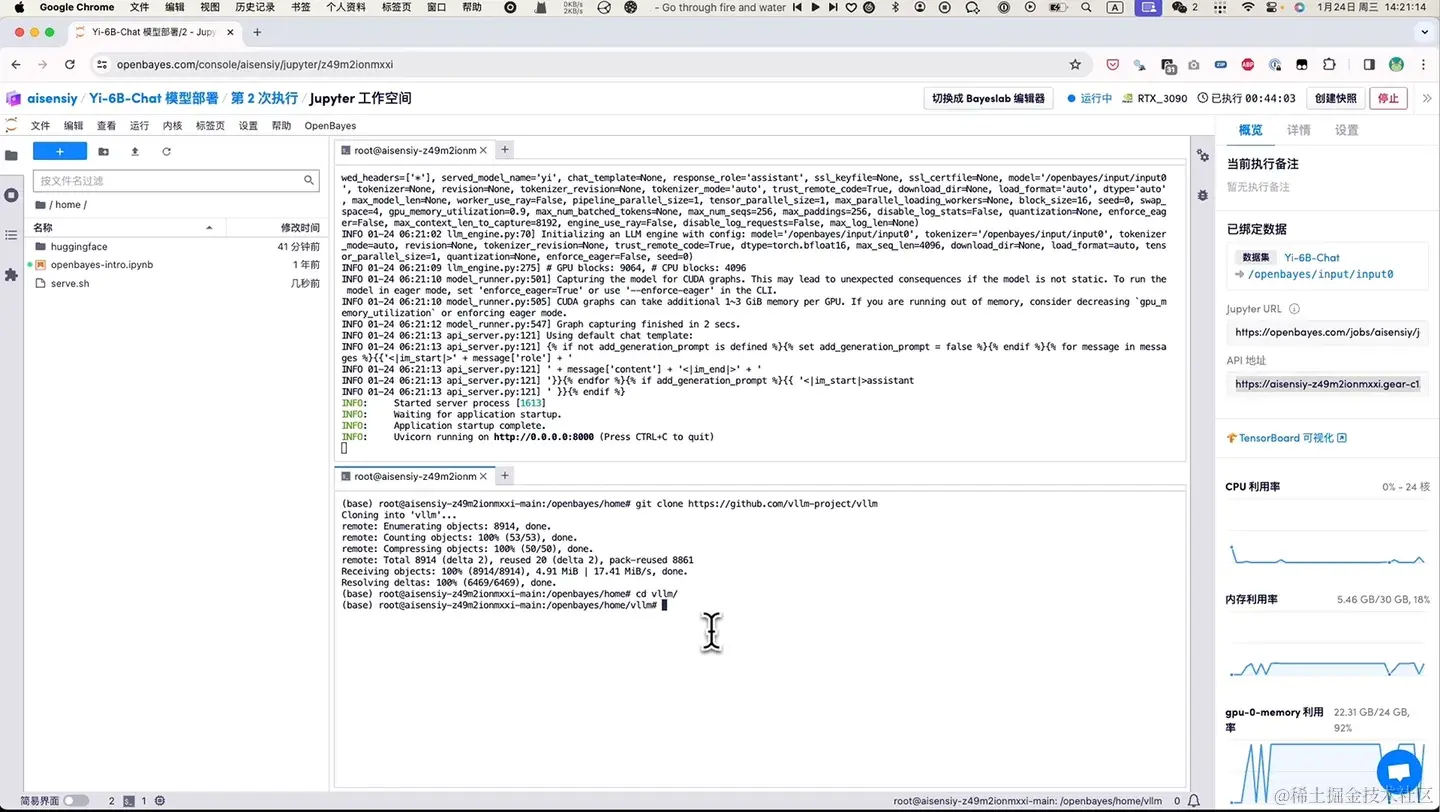Open the property inspector gears icon

tap(1203, 155)
